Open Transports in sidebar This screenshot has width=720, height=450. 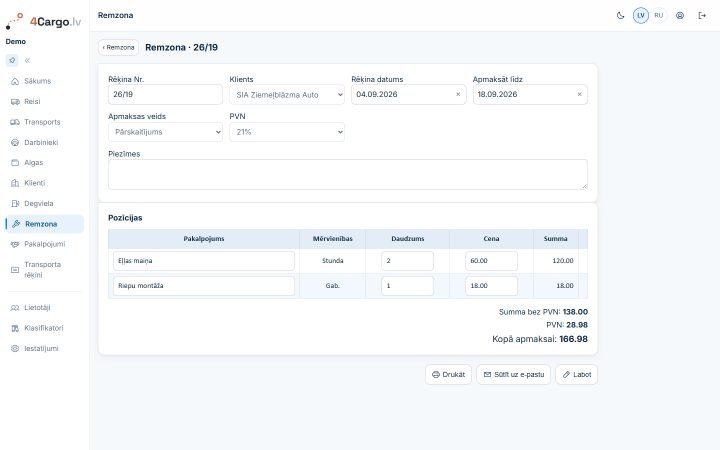[45, 122]
